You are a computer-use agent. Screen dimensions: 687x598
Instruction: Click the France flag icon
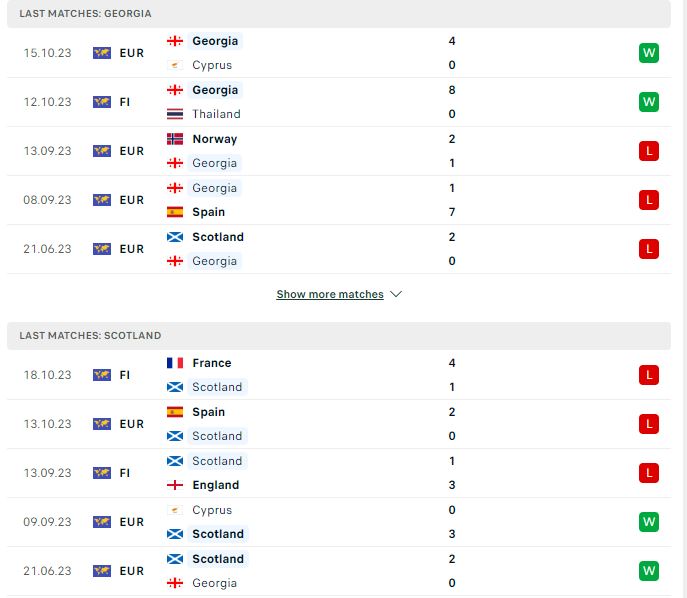coord(175,363)
